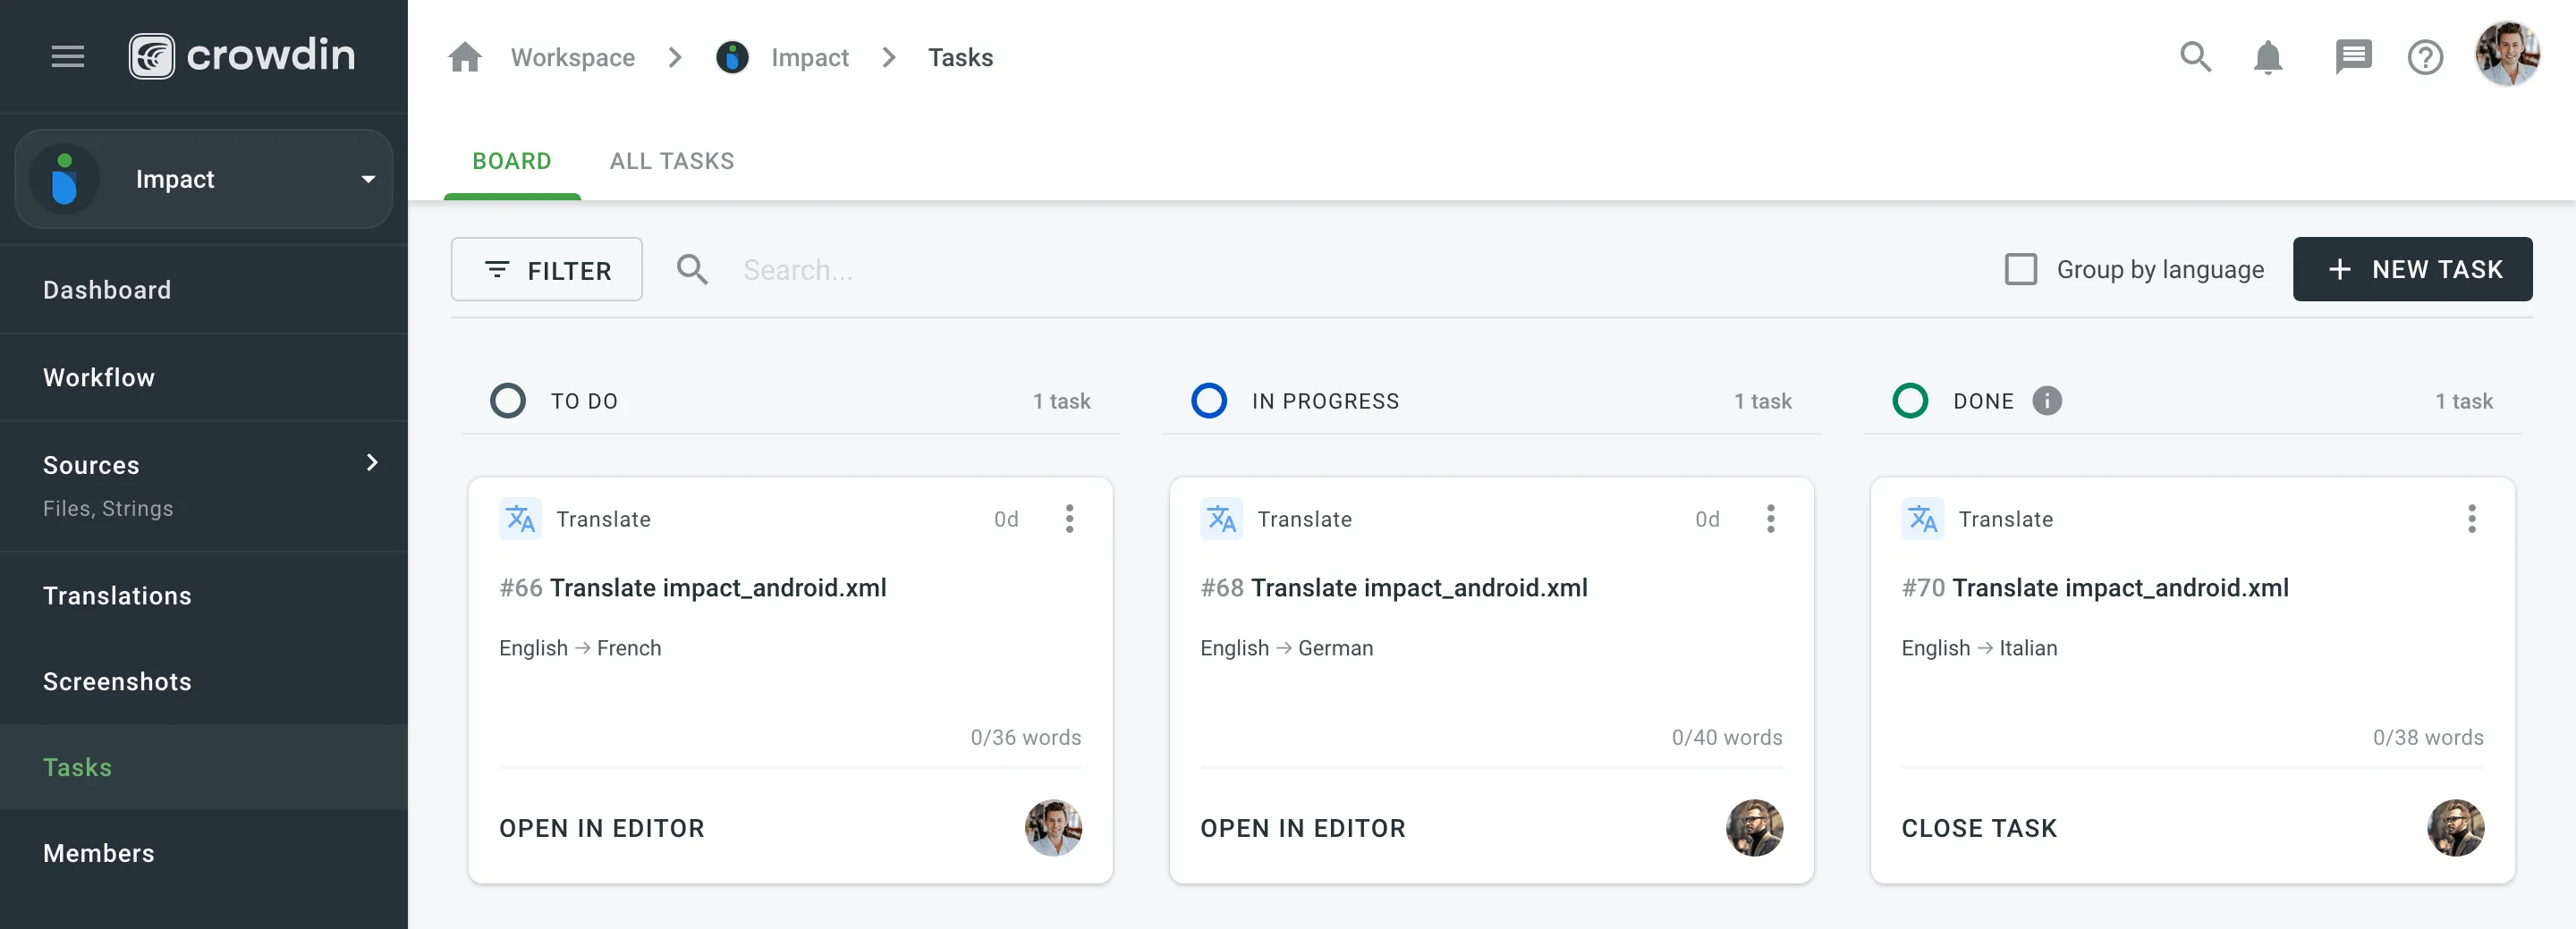
Task: Click the home icon in breadcrumb
Action: click(x=465, y=57)
